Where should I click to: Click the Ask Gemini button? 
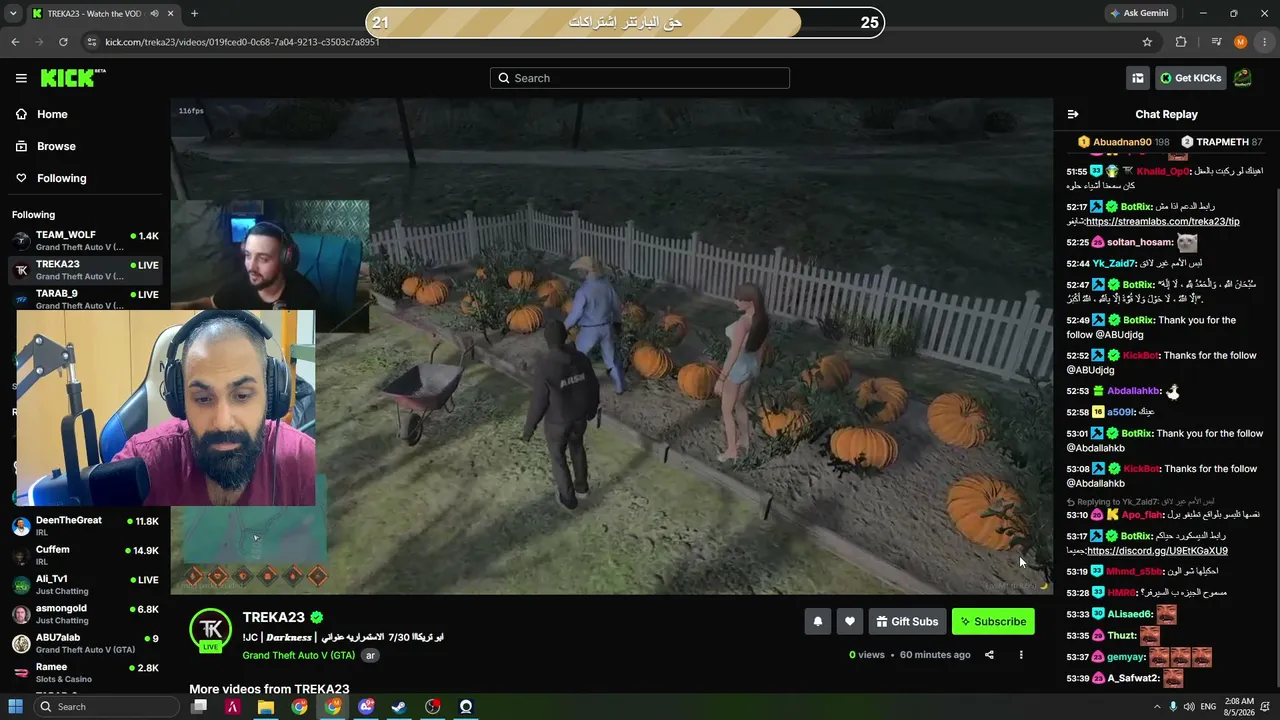pyautogui.click(x=1139, y=13)
